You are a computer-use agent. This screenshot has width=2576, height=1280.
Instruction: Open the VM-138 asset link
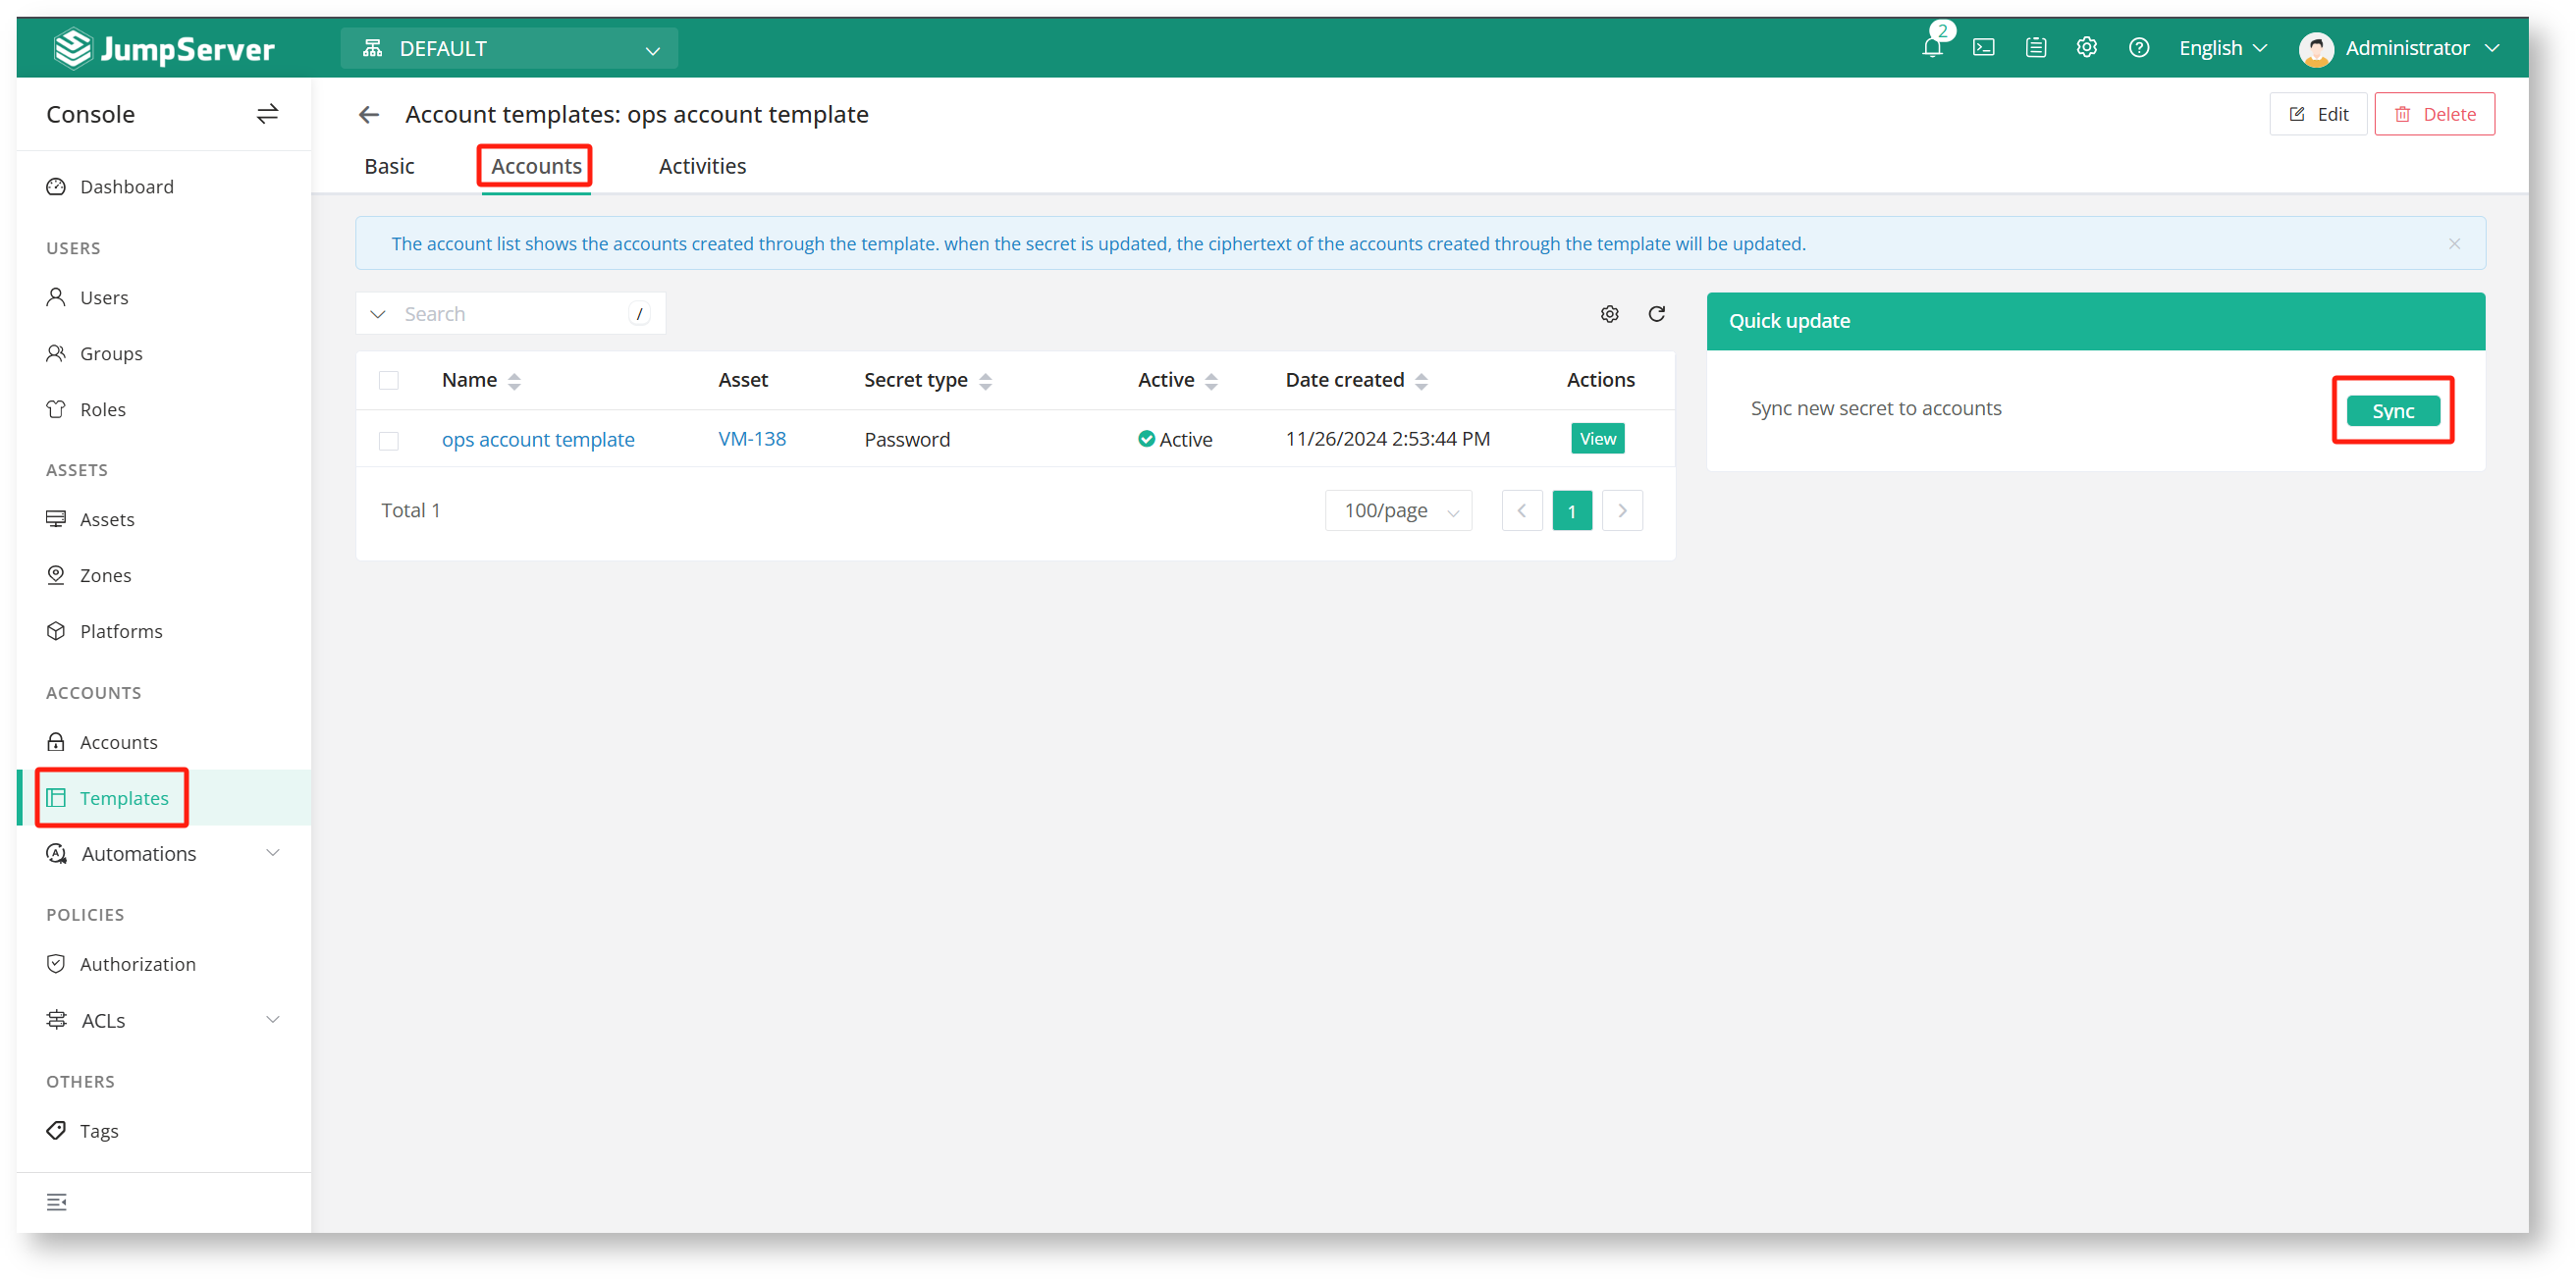click(x=752, y=439)
